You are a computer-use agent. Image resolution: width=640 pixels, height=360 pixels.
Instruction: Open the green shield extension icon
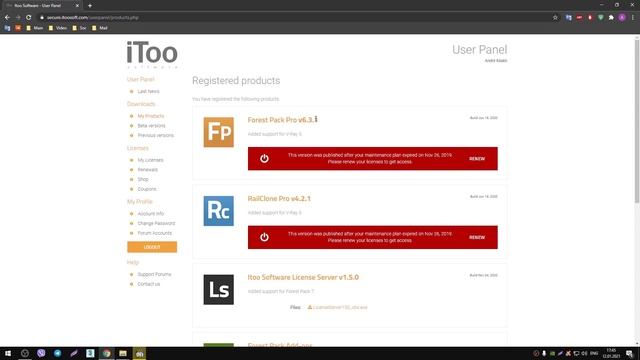(x=601, y=18)
